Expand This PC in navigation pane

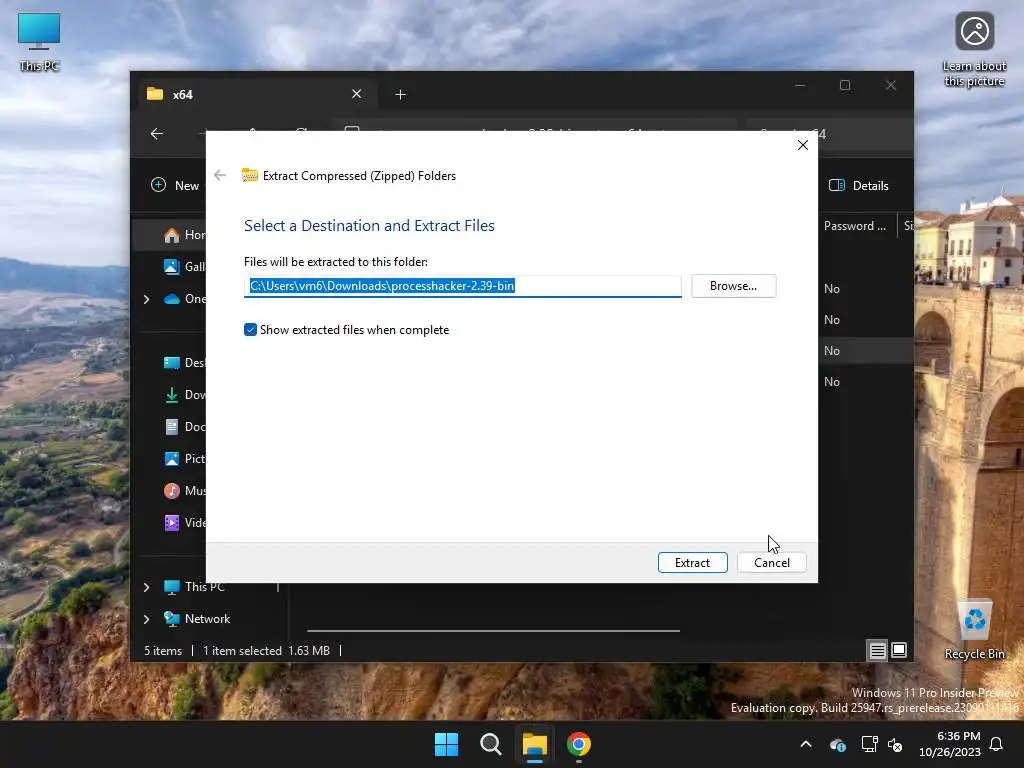tap(146, 587)
